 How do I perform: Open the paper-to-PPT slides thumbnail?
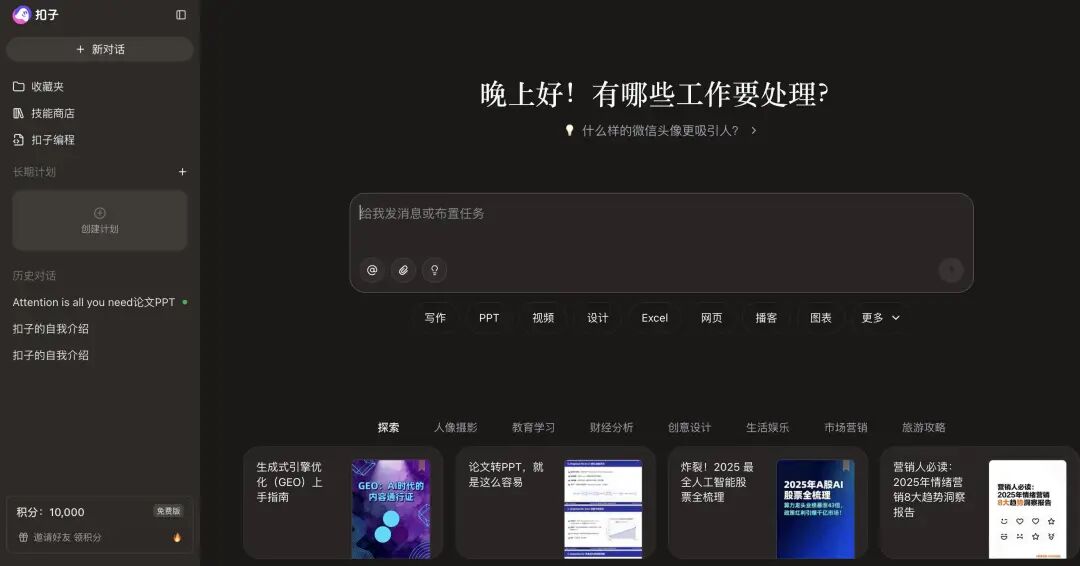point(603,510)
